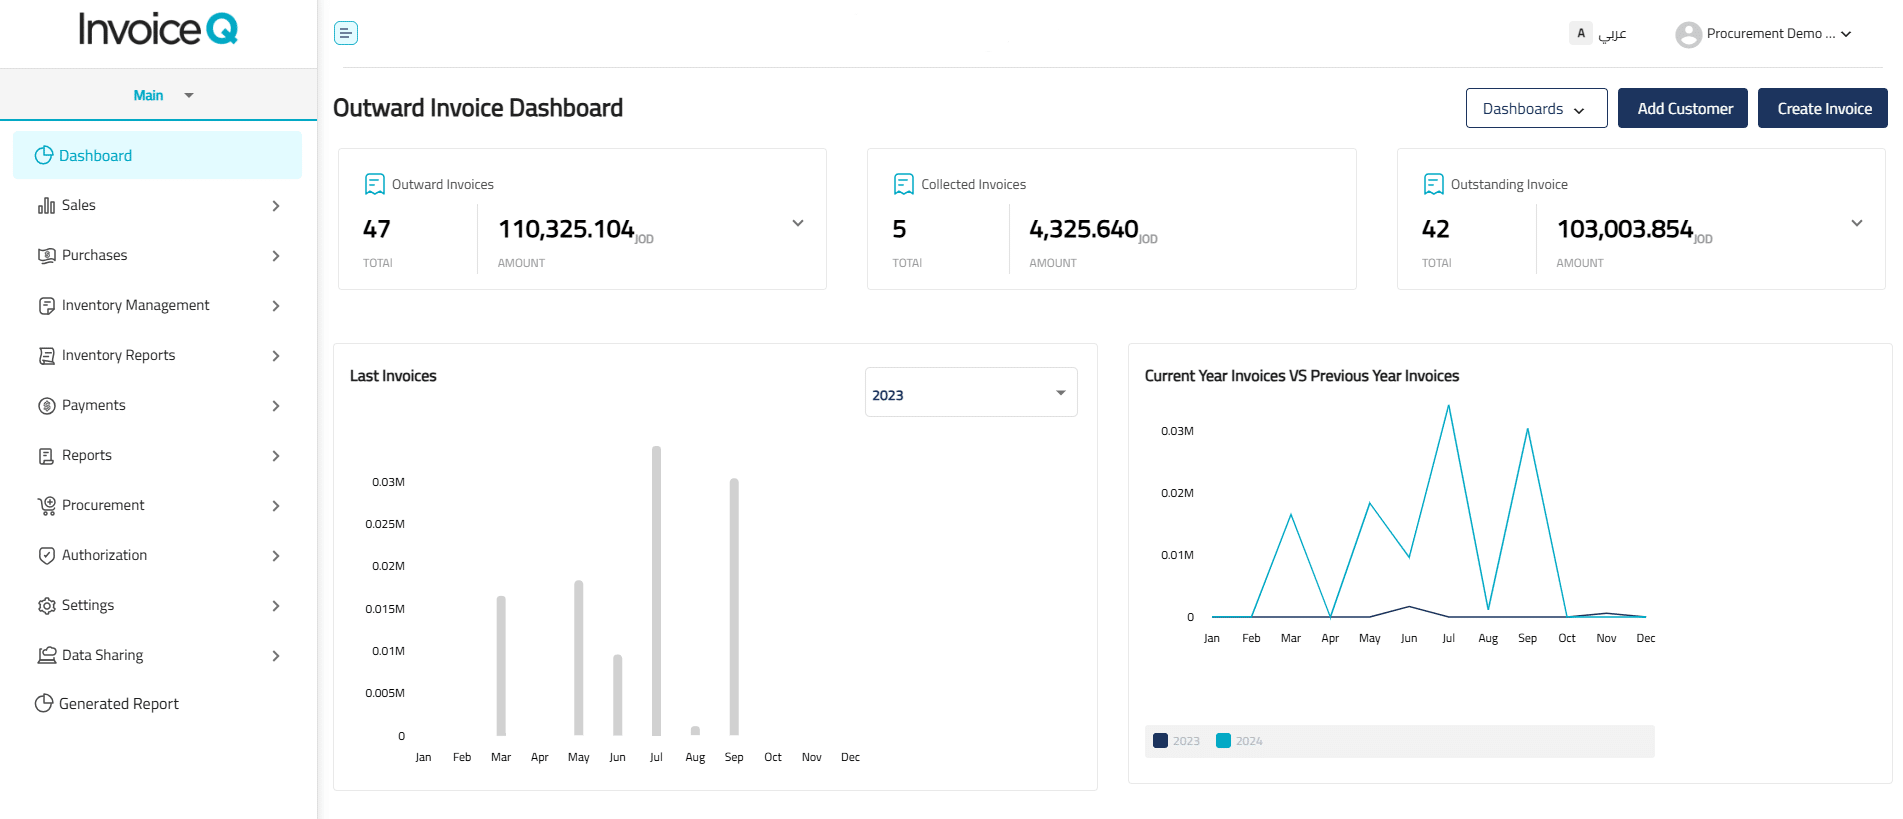Viewport: 1903px width, 819px height.
Task: Click the Procurement cart icon
Action: (46, 506)
